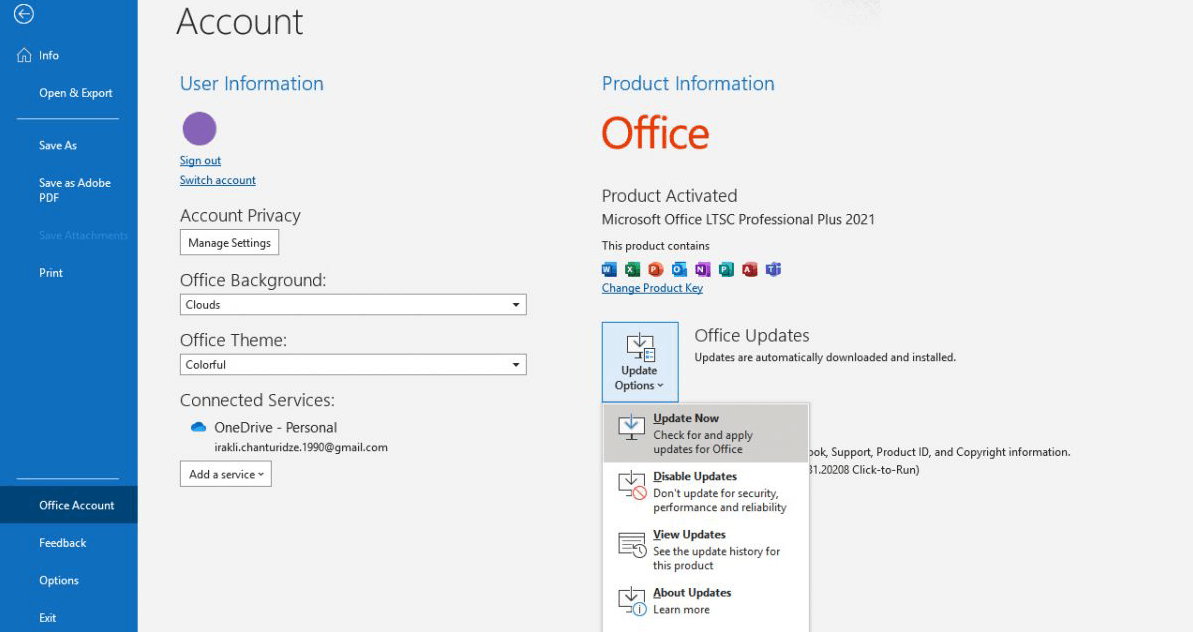Screen dimensions: 1193x632
Task: Click the Outlook app icon
Action: (x=679, y=269)
